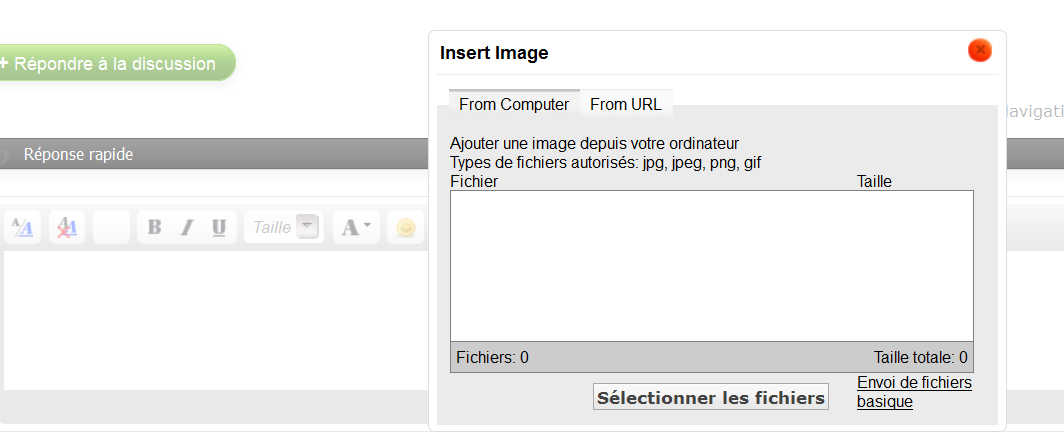Click in the quick reply text area
1064x442 pixels.
[x=210, y=320]
